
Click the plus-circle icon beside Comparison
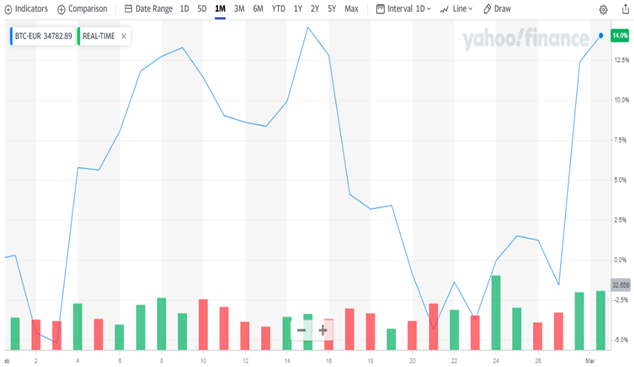point(61,9)
